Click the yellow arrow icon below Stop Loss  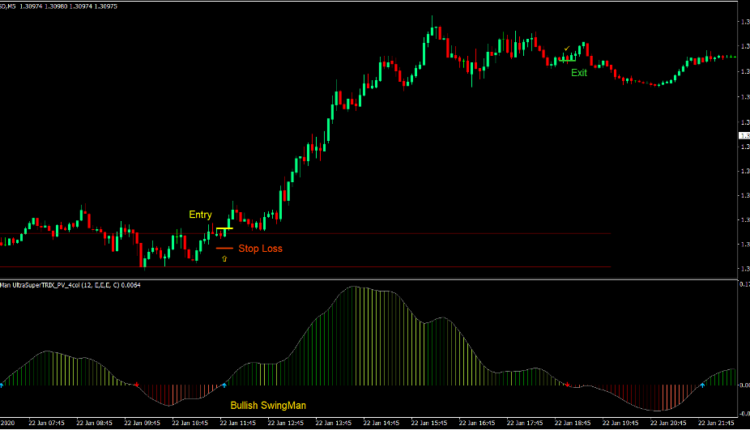tap(224, 258)
